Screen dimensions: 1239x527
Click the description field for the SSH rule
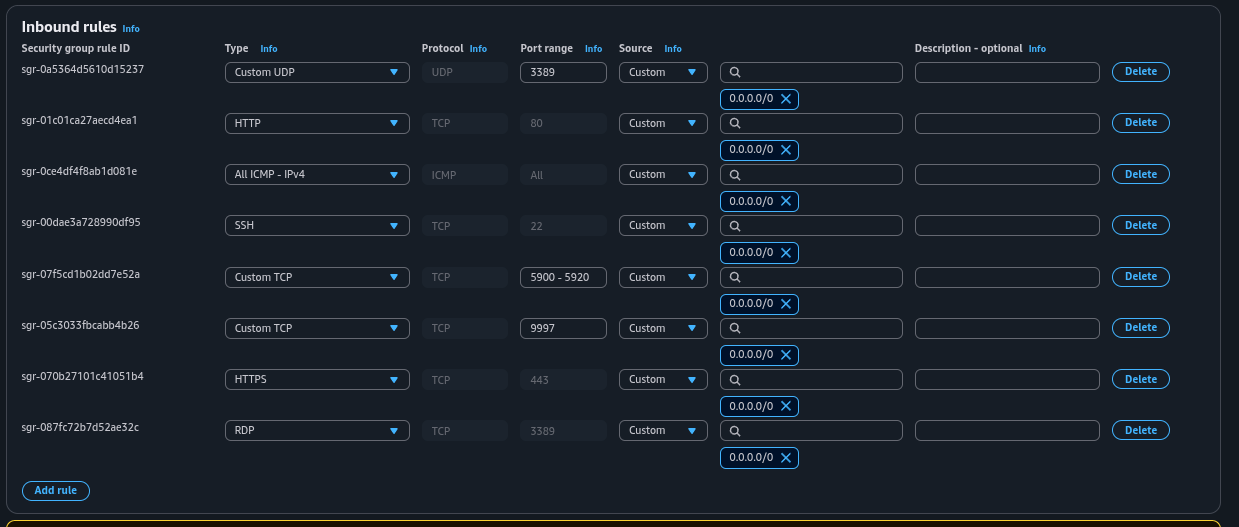tap(1006, 226)
